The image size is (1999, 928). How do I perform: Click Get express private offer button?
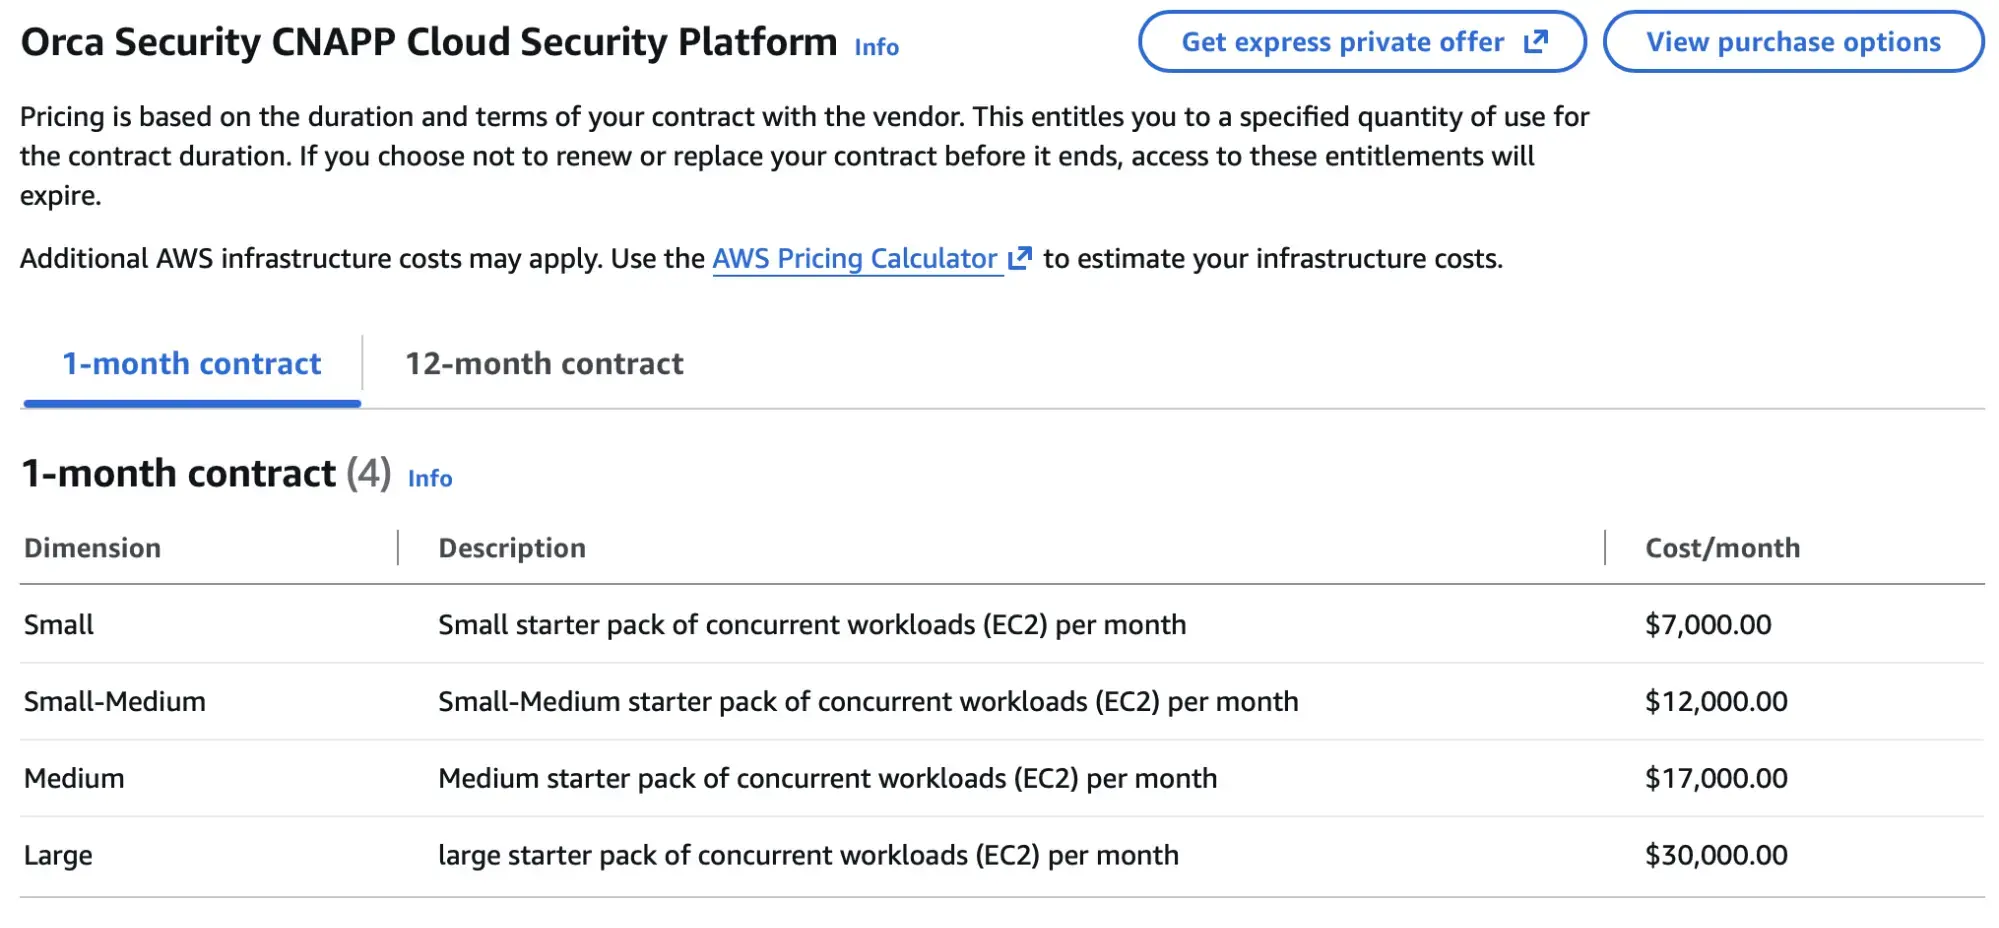pos(1362,42)
